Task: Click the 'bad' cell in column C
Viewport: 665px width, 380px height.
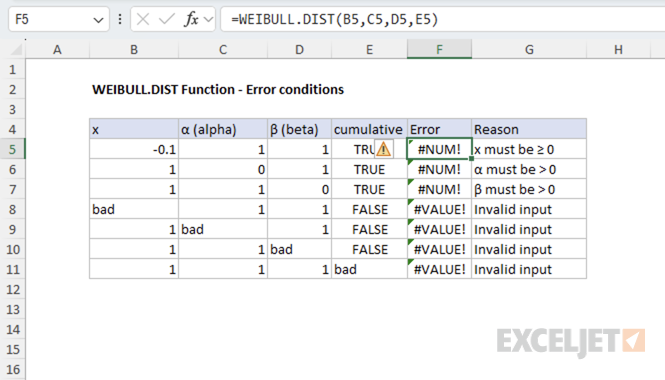Action: click(223, 229)
